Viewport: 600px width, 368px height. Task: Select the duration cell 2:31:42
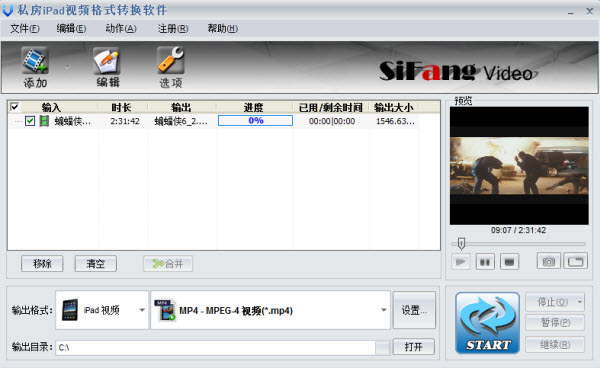(125, 121)
